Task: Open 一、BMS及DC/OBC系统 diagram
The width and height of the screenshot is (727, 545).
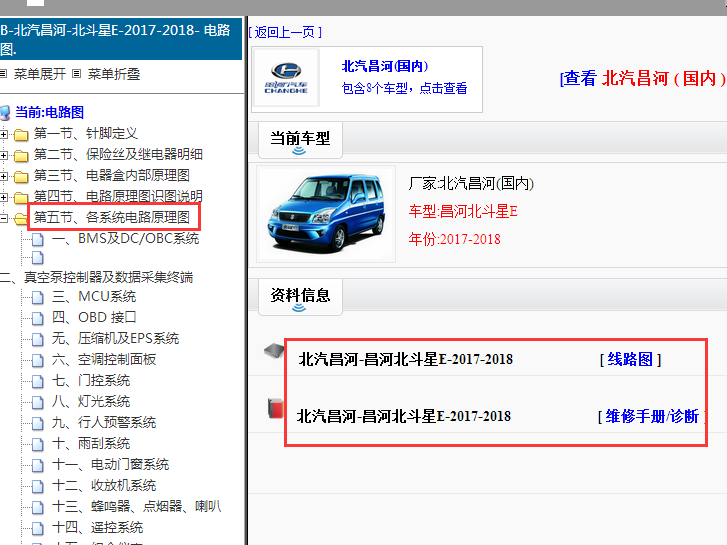Action: point(125,238)
